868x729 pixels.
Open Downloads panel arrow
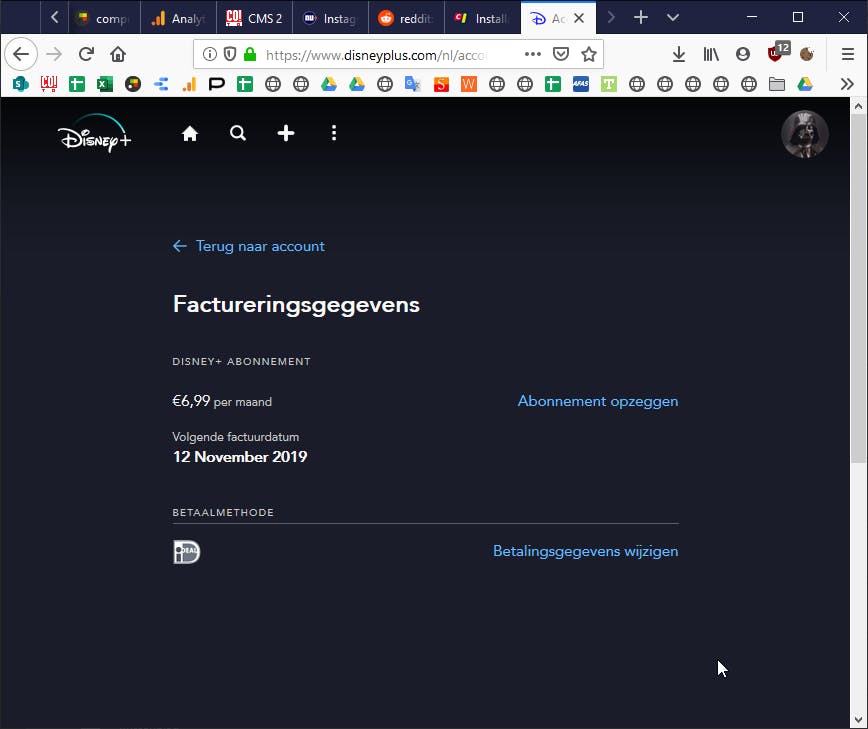[x=679, y=54]
